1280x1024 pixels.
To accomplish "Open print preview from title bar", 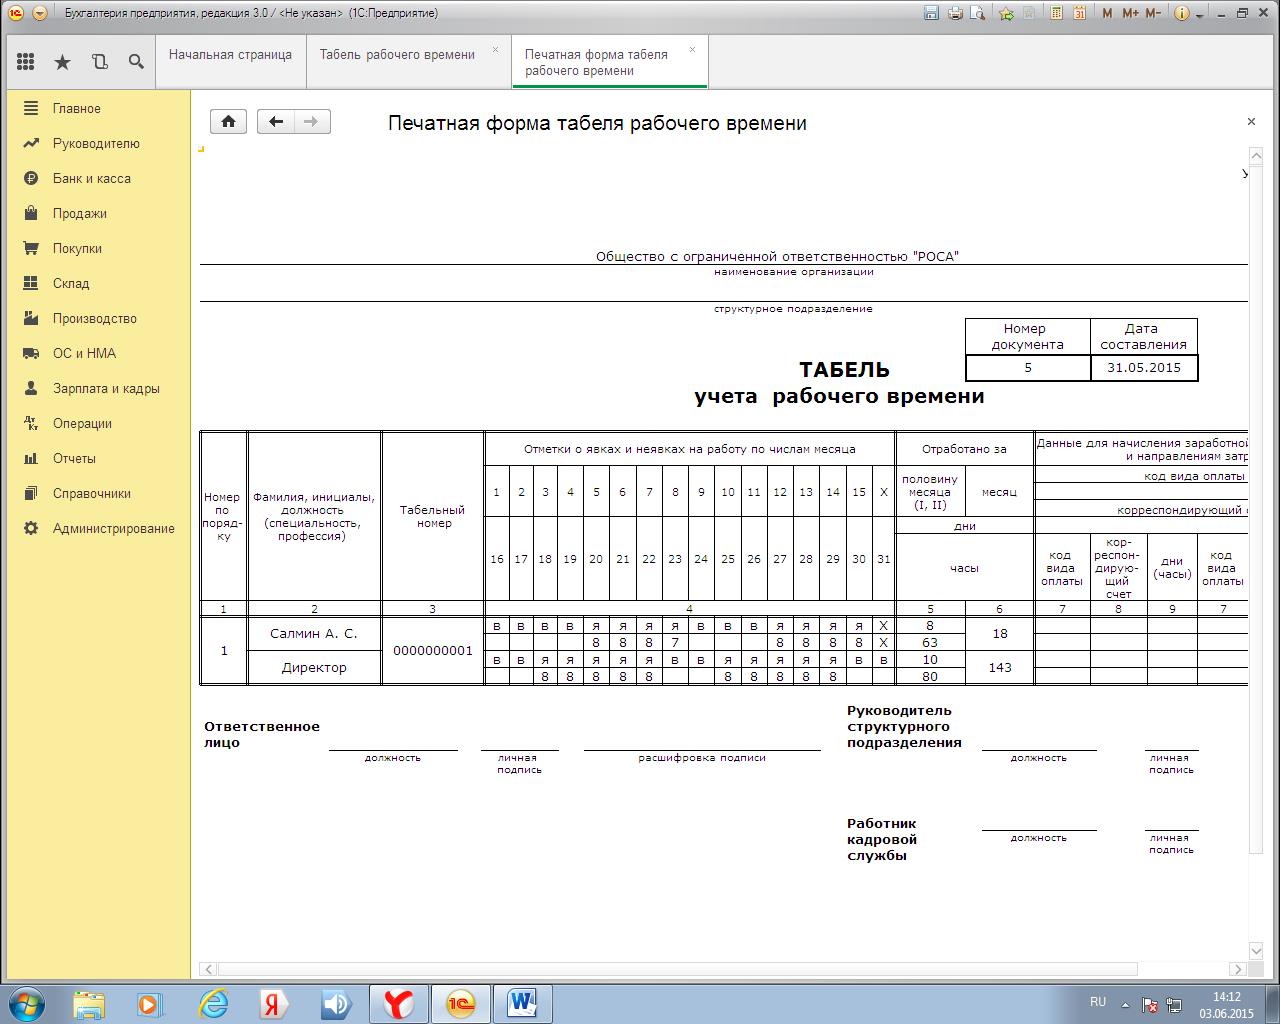I will 977,13.
